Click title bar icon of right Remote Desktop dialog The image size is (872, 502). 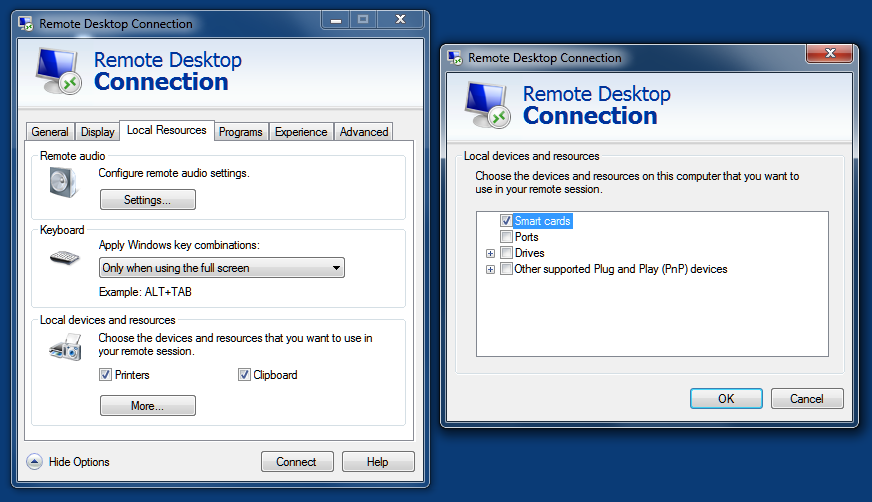(x=455, y=57)
